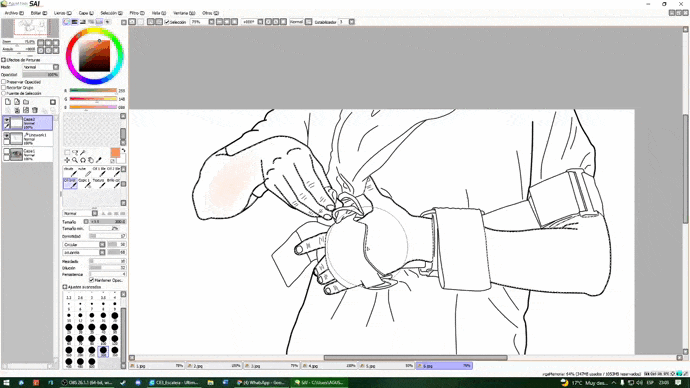Create a new linework layer
Viewport: 690px width, 388px height.
point(17,102)
